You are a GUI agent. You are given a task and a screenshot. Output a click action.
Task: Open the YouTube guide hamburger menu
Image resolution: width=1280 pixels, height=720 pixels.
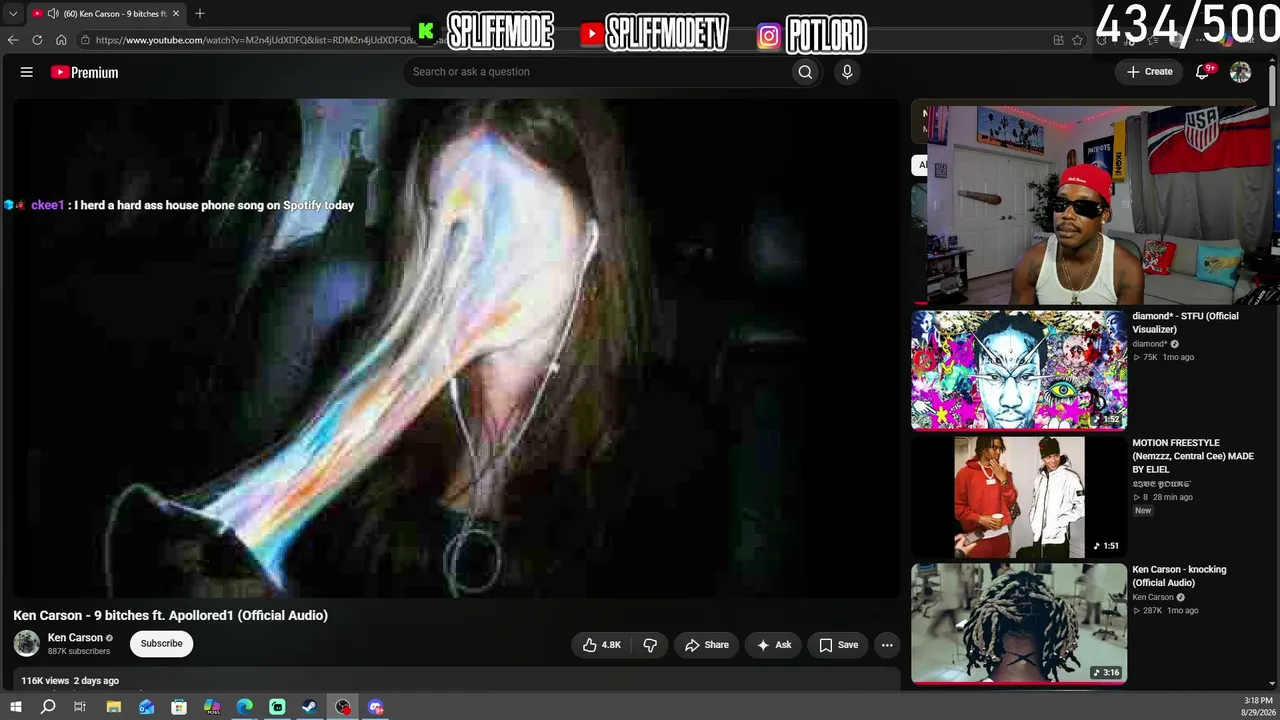click(27, 72)
